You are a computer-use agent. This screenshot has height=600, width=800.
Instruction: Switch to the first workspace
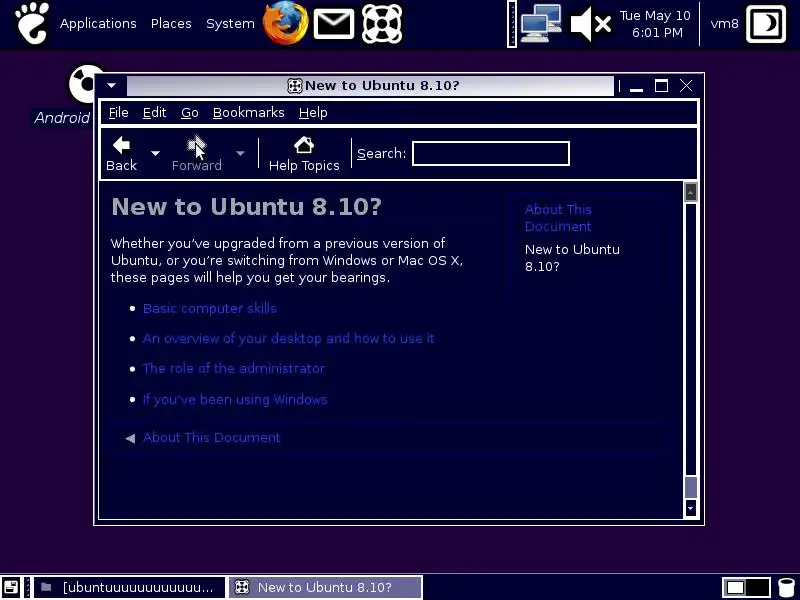click(735, 588)
